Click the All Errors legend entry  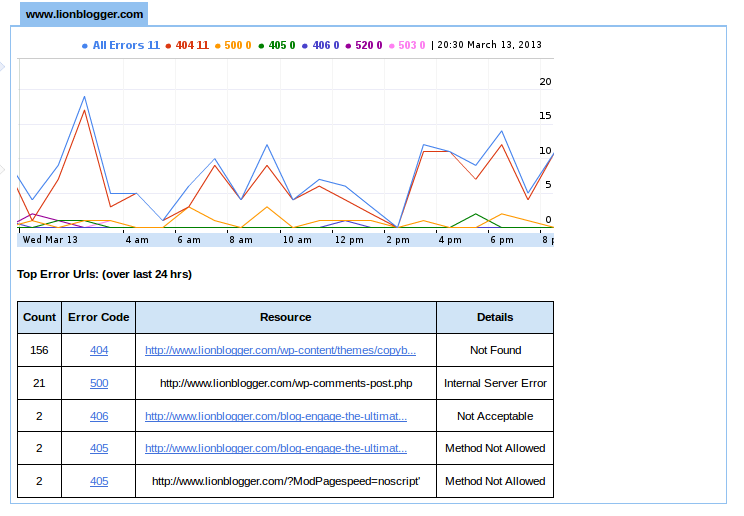coord(120,45)
